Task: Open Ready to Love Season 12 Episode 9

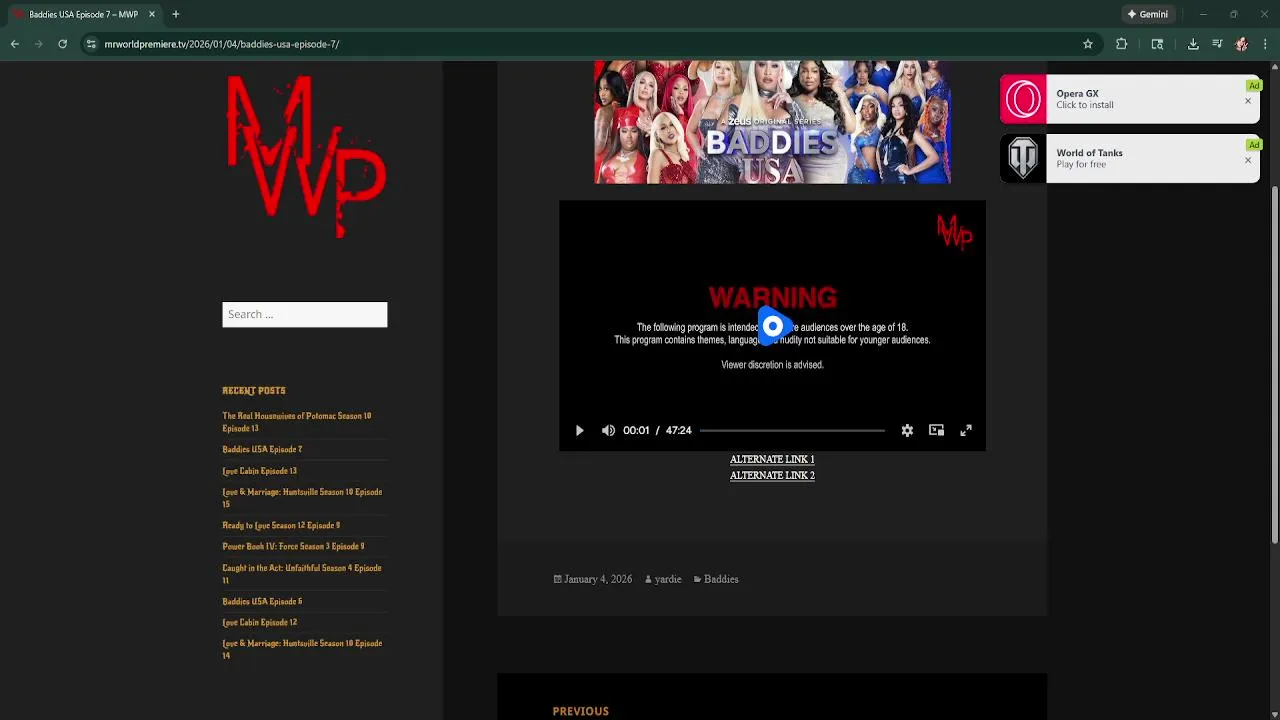Action: (x=281, y=525)
